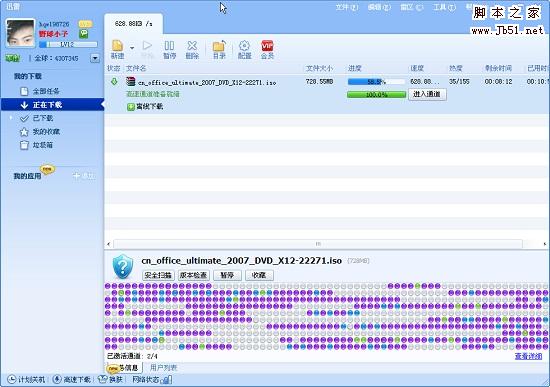550x387 pixels.
Task: Click 网络状态 in the status bar
Action: coord(152,379)
